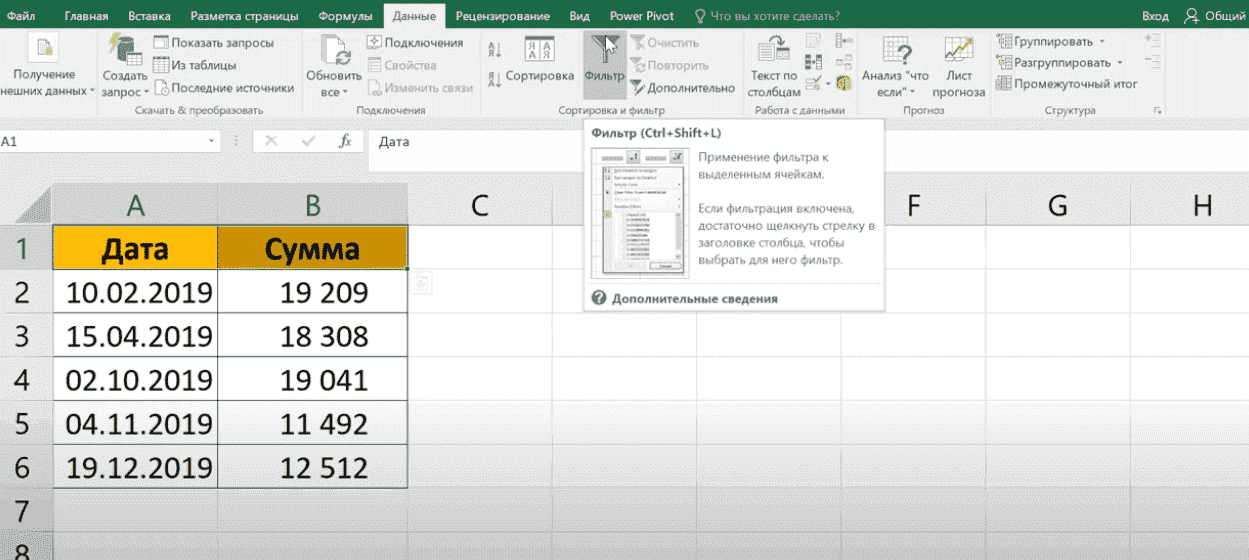The width and height of the screenshot is (1249, 560).
Task: Click Промежуточный итог subtotal icon
Action: coord(1004,84)
